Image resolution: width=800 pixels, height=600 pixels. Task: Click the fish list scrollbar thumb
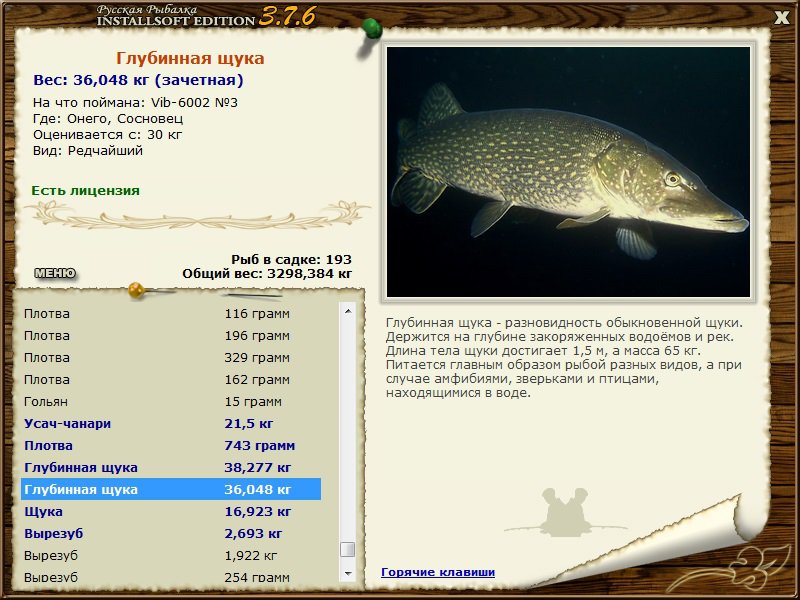click(348, 549)
